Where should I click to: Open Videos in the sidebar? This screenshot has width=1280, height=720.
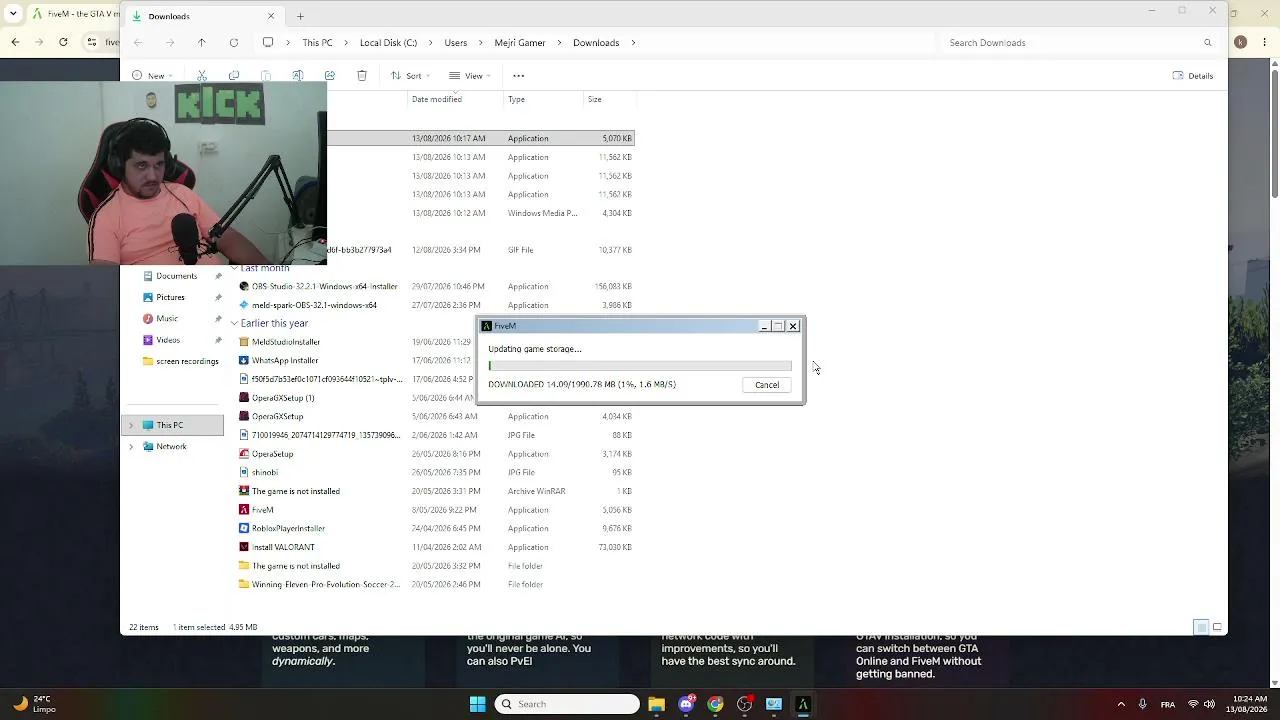[168, 340]
